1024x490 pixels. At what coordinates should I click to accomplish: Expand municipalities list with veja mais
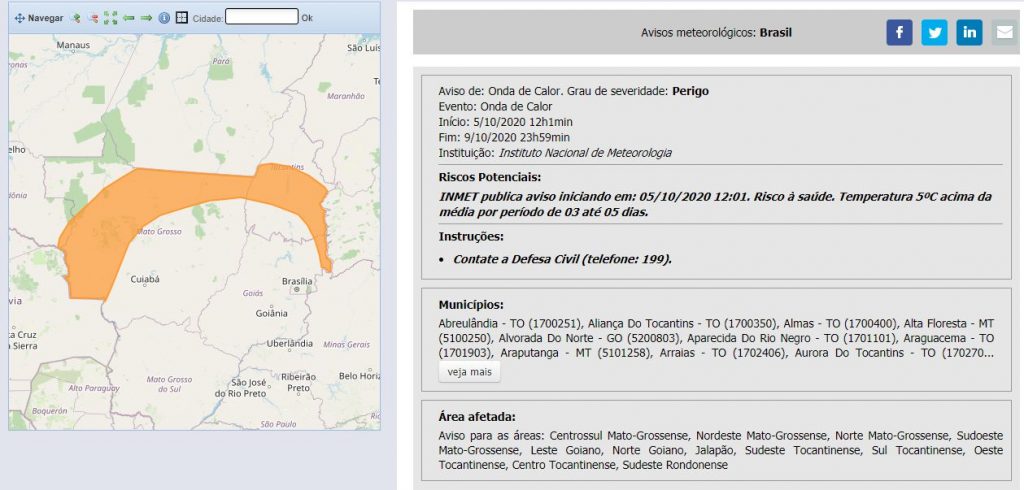point(469,372)
